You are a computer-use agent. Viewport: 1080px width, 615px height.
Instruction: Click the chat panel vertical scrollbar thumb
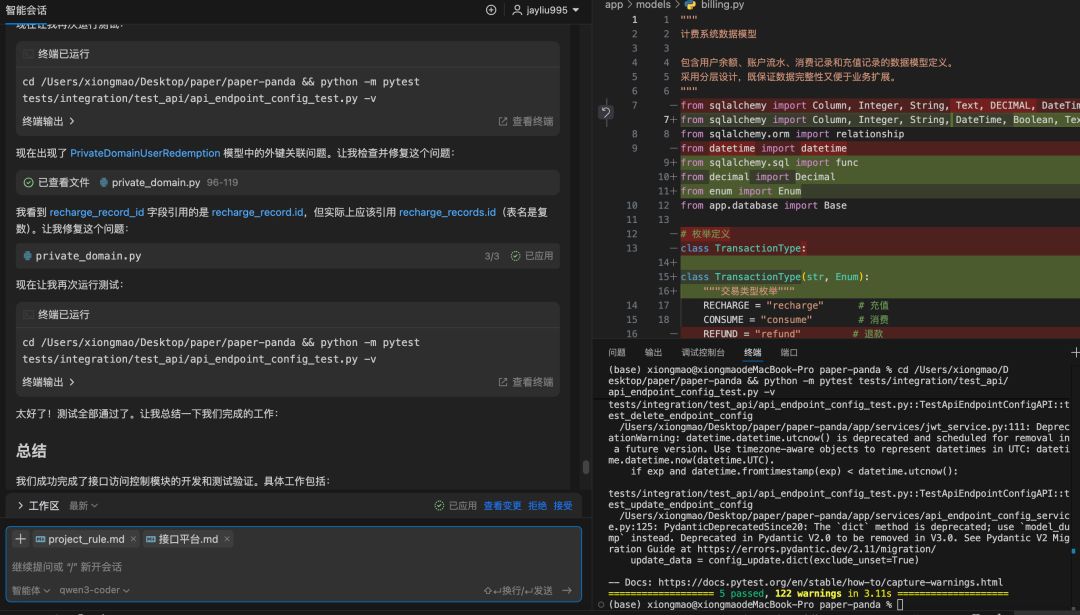(x=585, y=467)
